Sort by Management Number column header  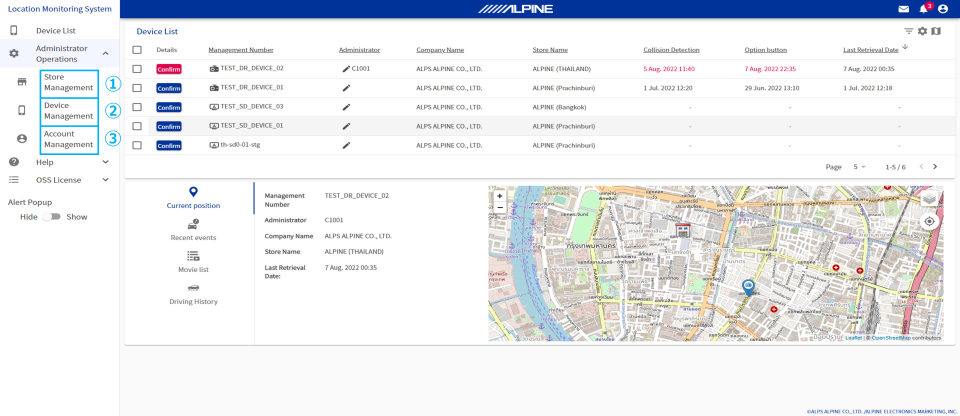coord(241,50)
